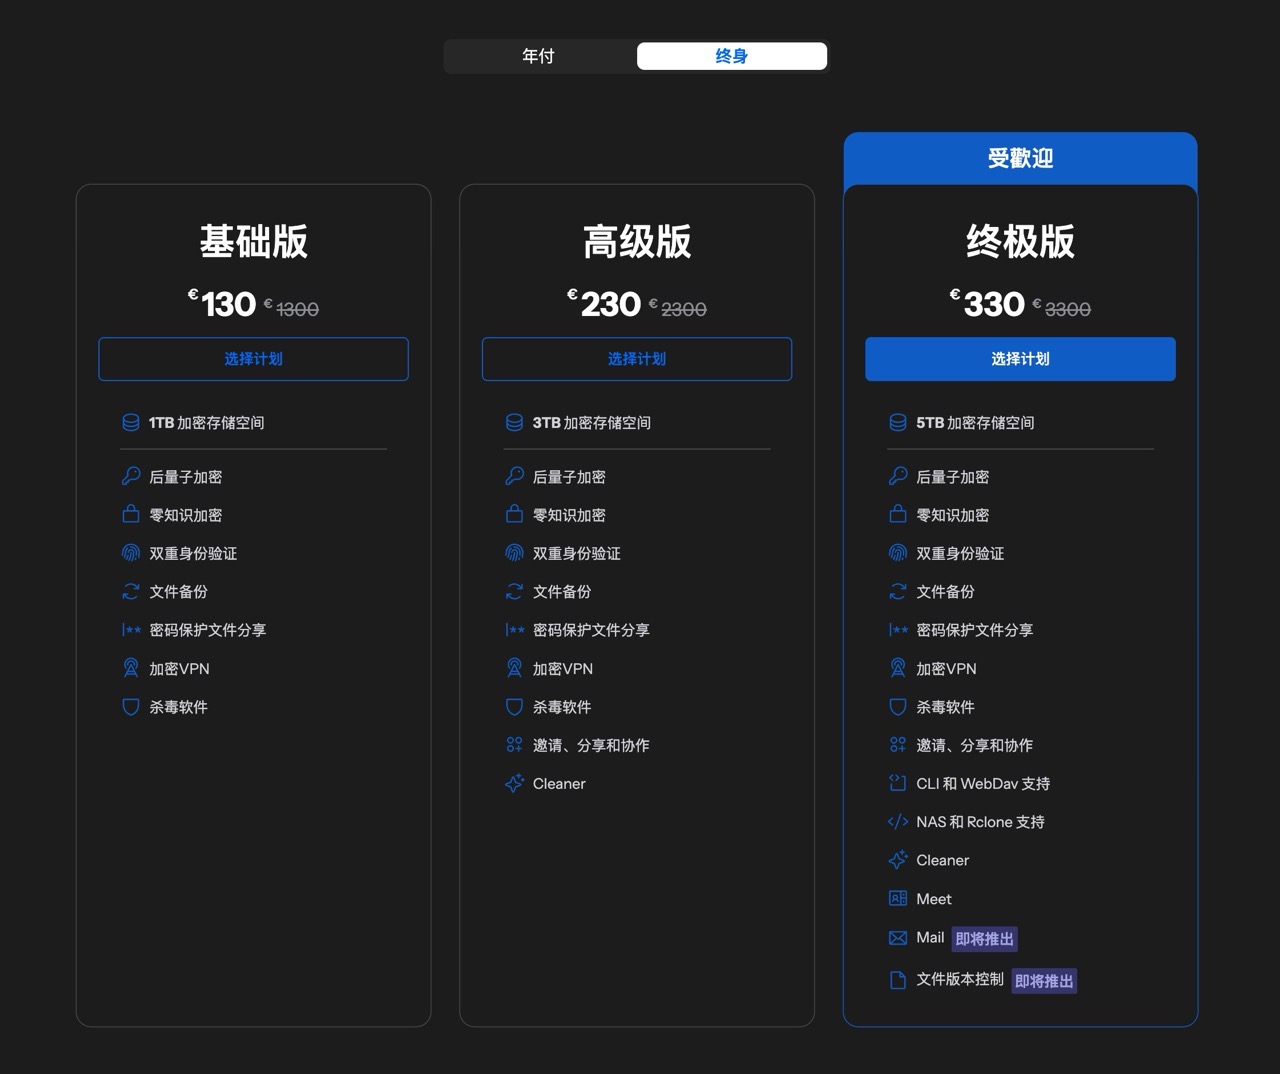Click the shield icon beside 杀毒软件 in 基础版
This screenshot has height=1074, width=1280.
coord(131,706)
